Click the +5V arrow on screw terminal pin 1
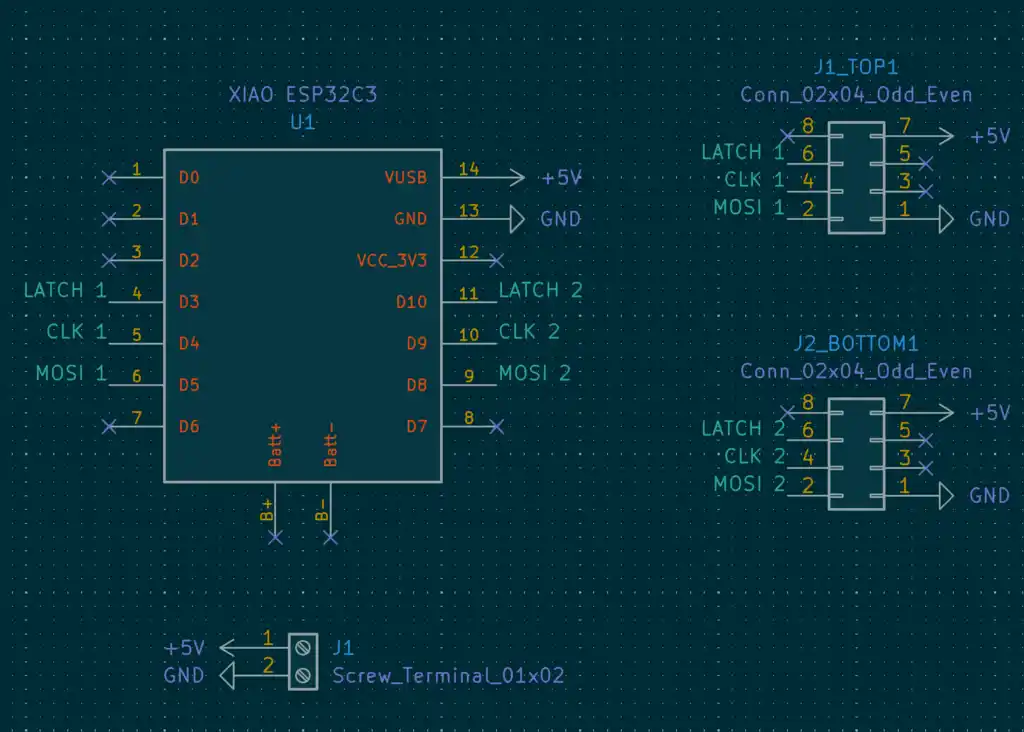This screenshot has width=1024, height=732. (x=228, y=648)
